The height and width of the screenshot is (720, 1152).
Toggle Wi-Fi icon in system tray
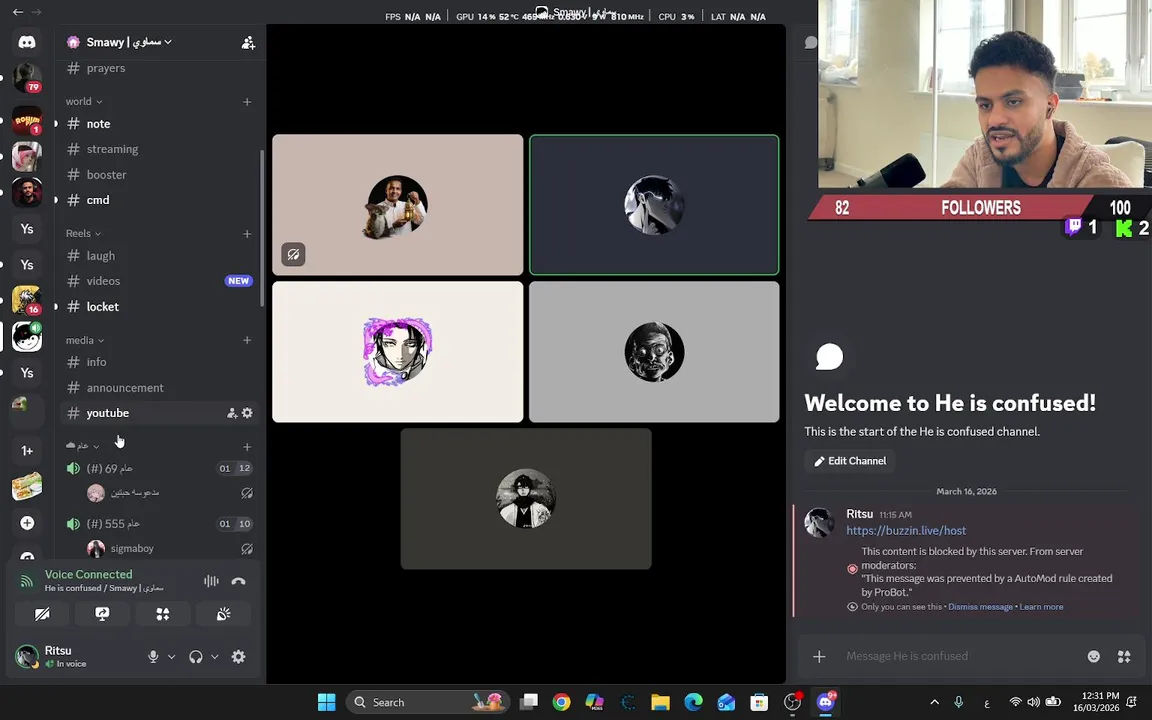pos(1015,702)
